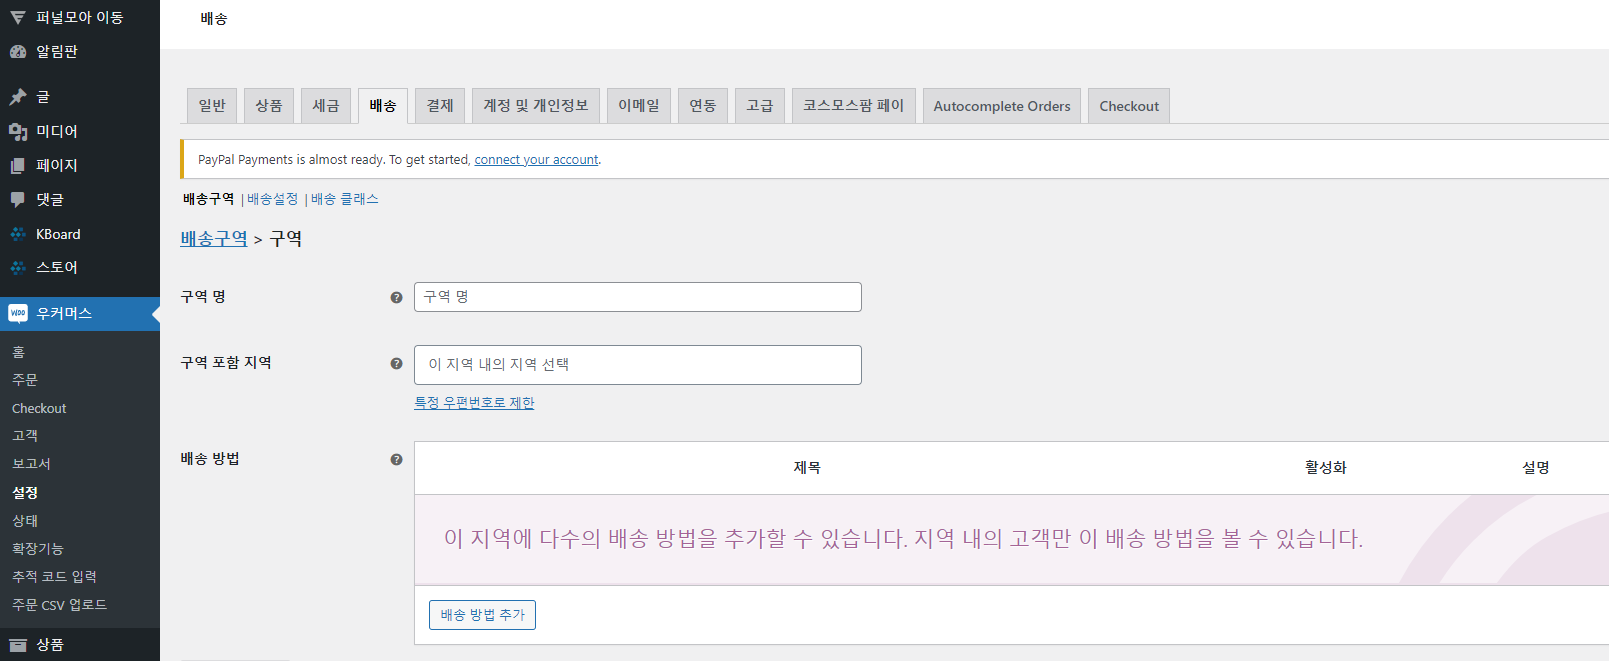
Task: Click the 상품 archive icon in sidebar
Action: [18, 645]
